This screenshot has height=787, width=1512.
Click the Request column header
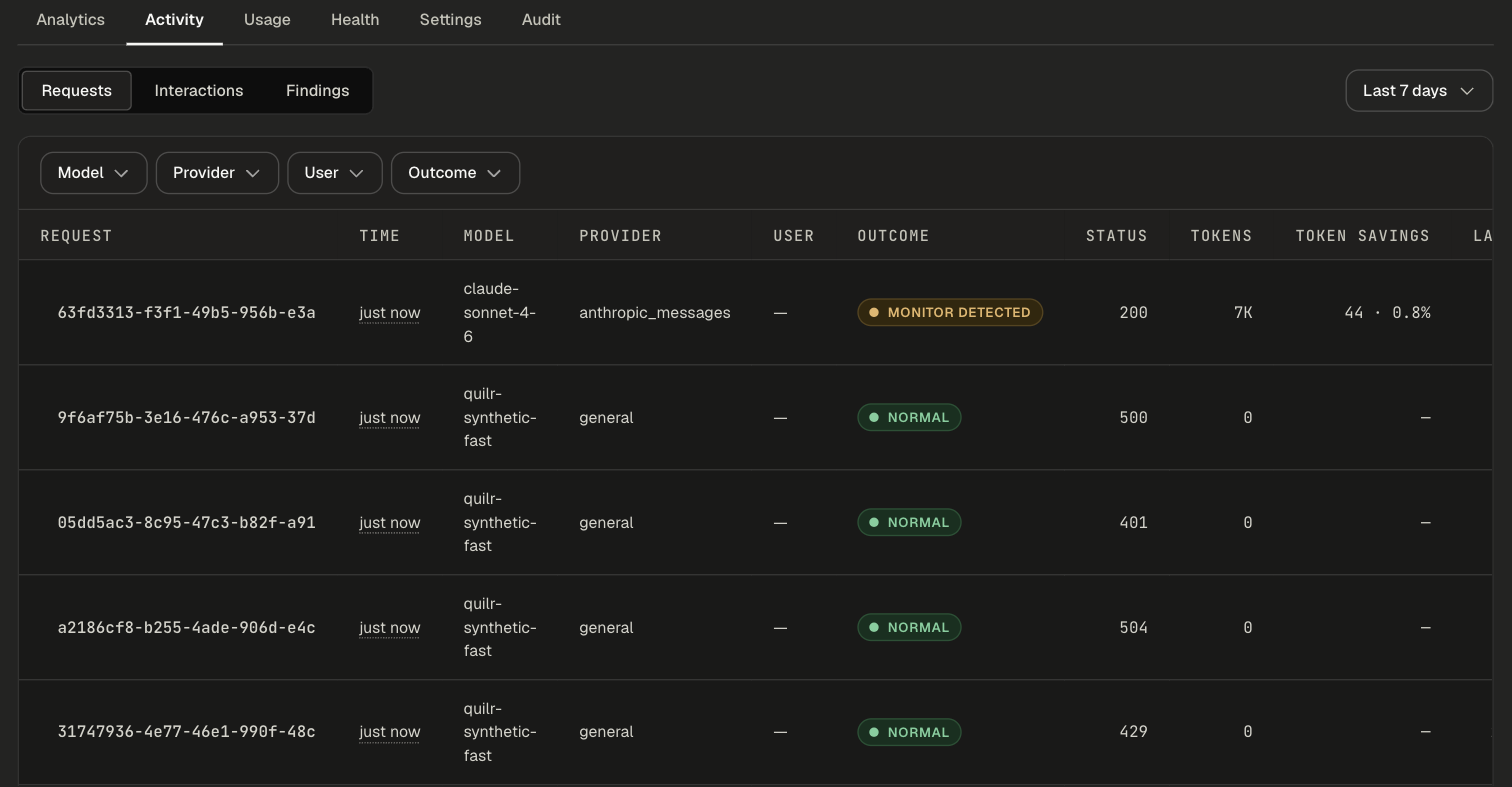(x=76, y=236)
